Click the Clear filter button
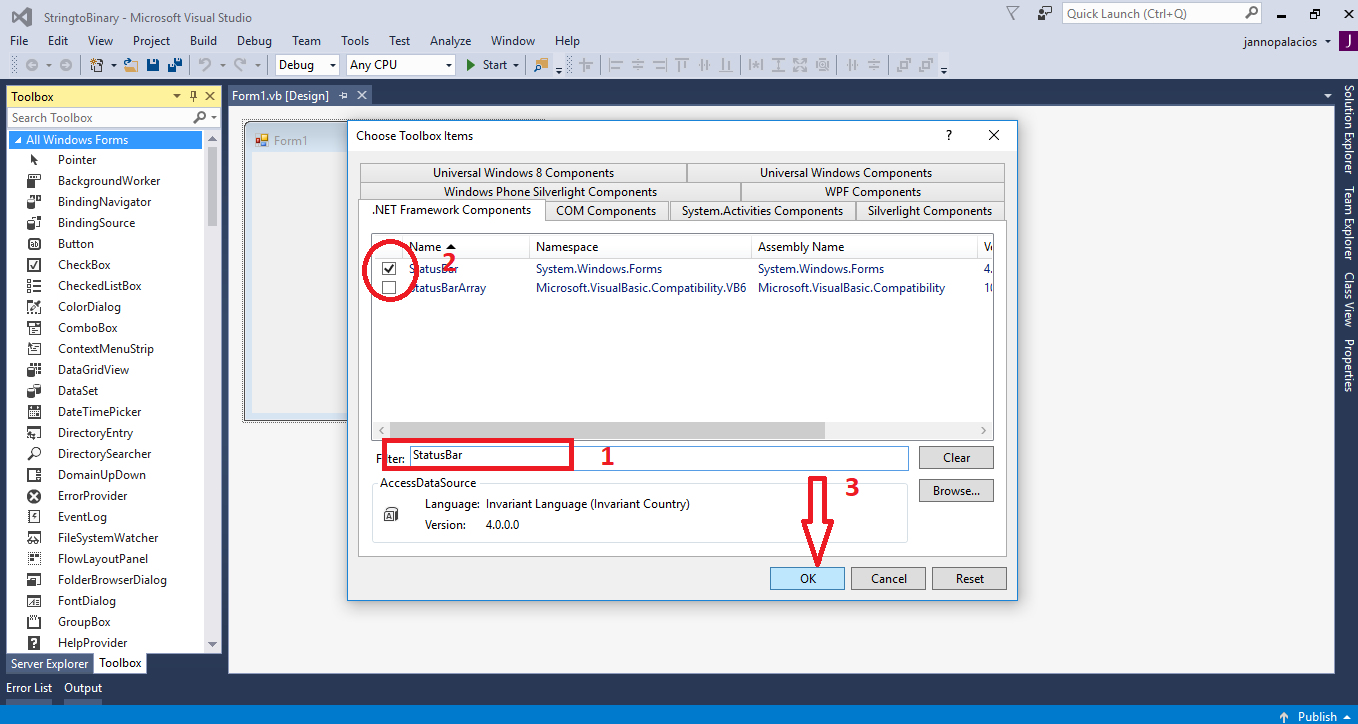 (x=957, y=458)
